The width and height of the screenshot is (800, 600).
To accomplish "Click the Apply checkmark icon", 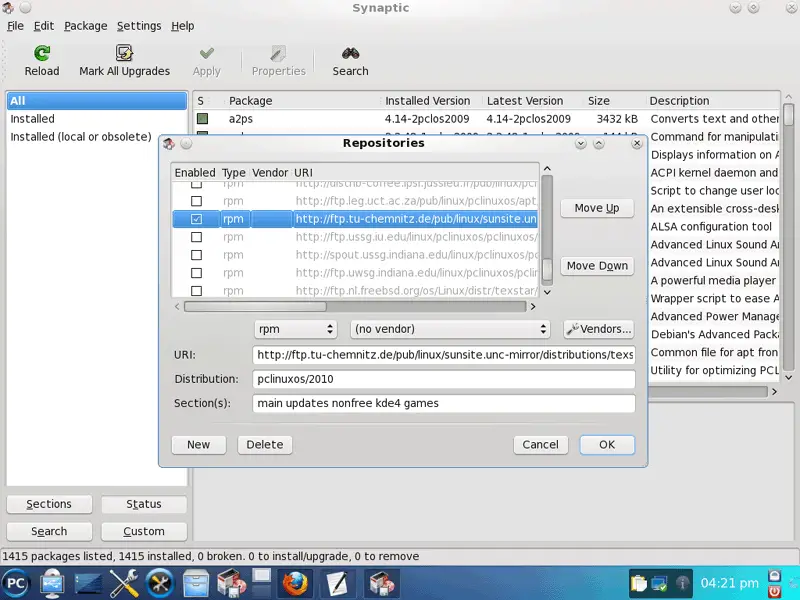I will pyautogui.click(x=207, y=53).
